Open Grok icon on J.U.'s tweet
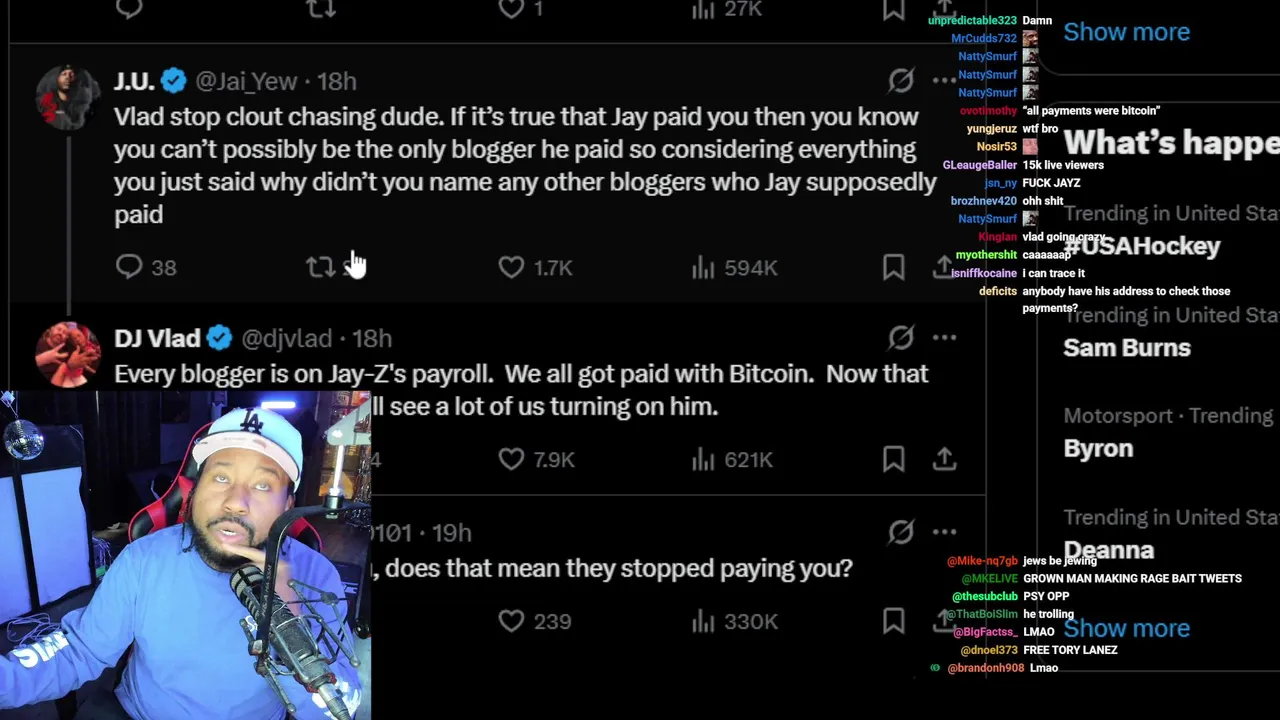This screenshot has width=1280, height=720. pyautogui.click(x=901, y=81)
